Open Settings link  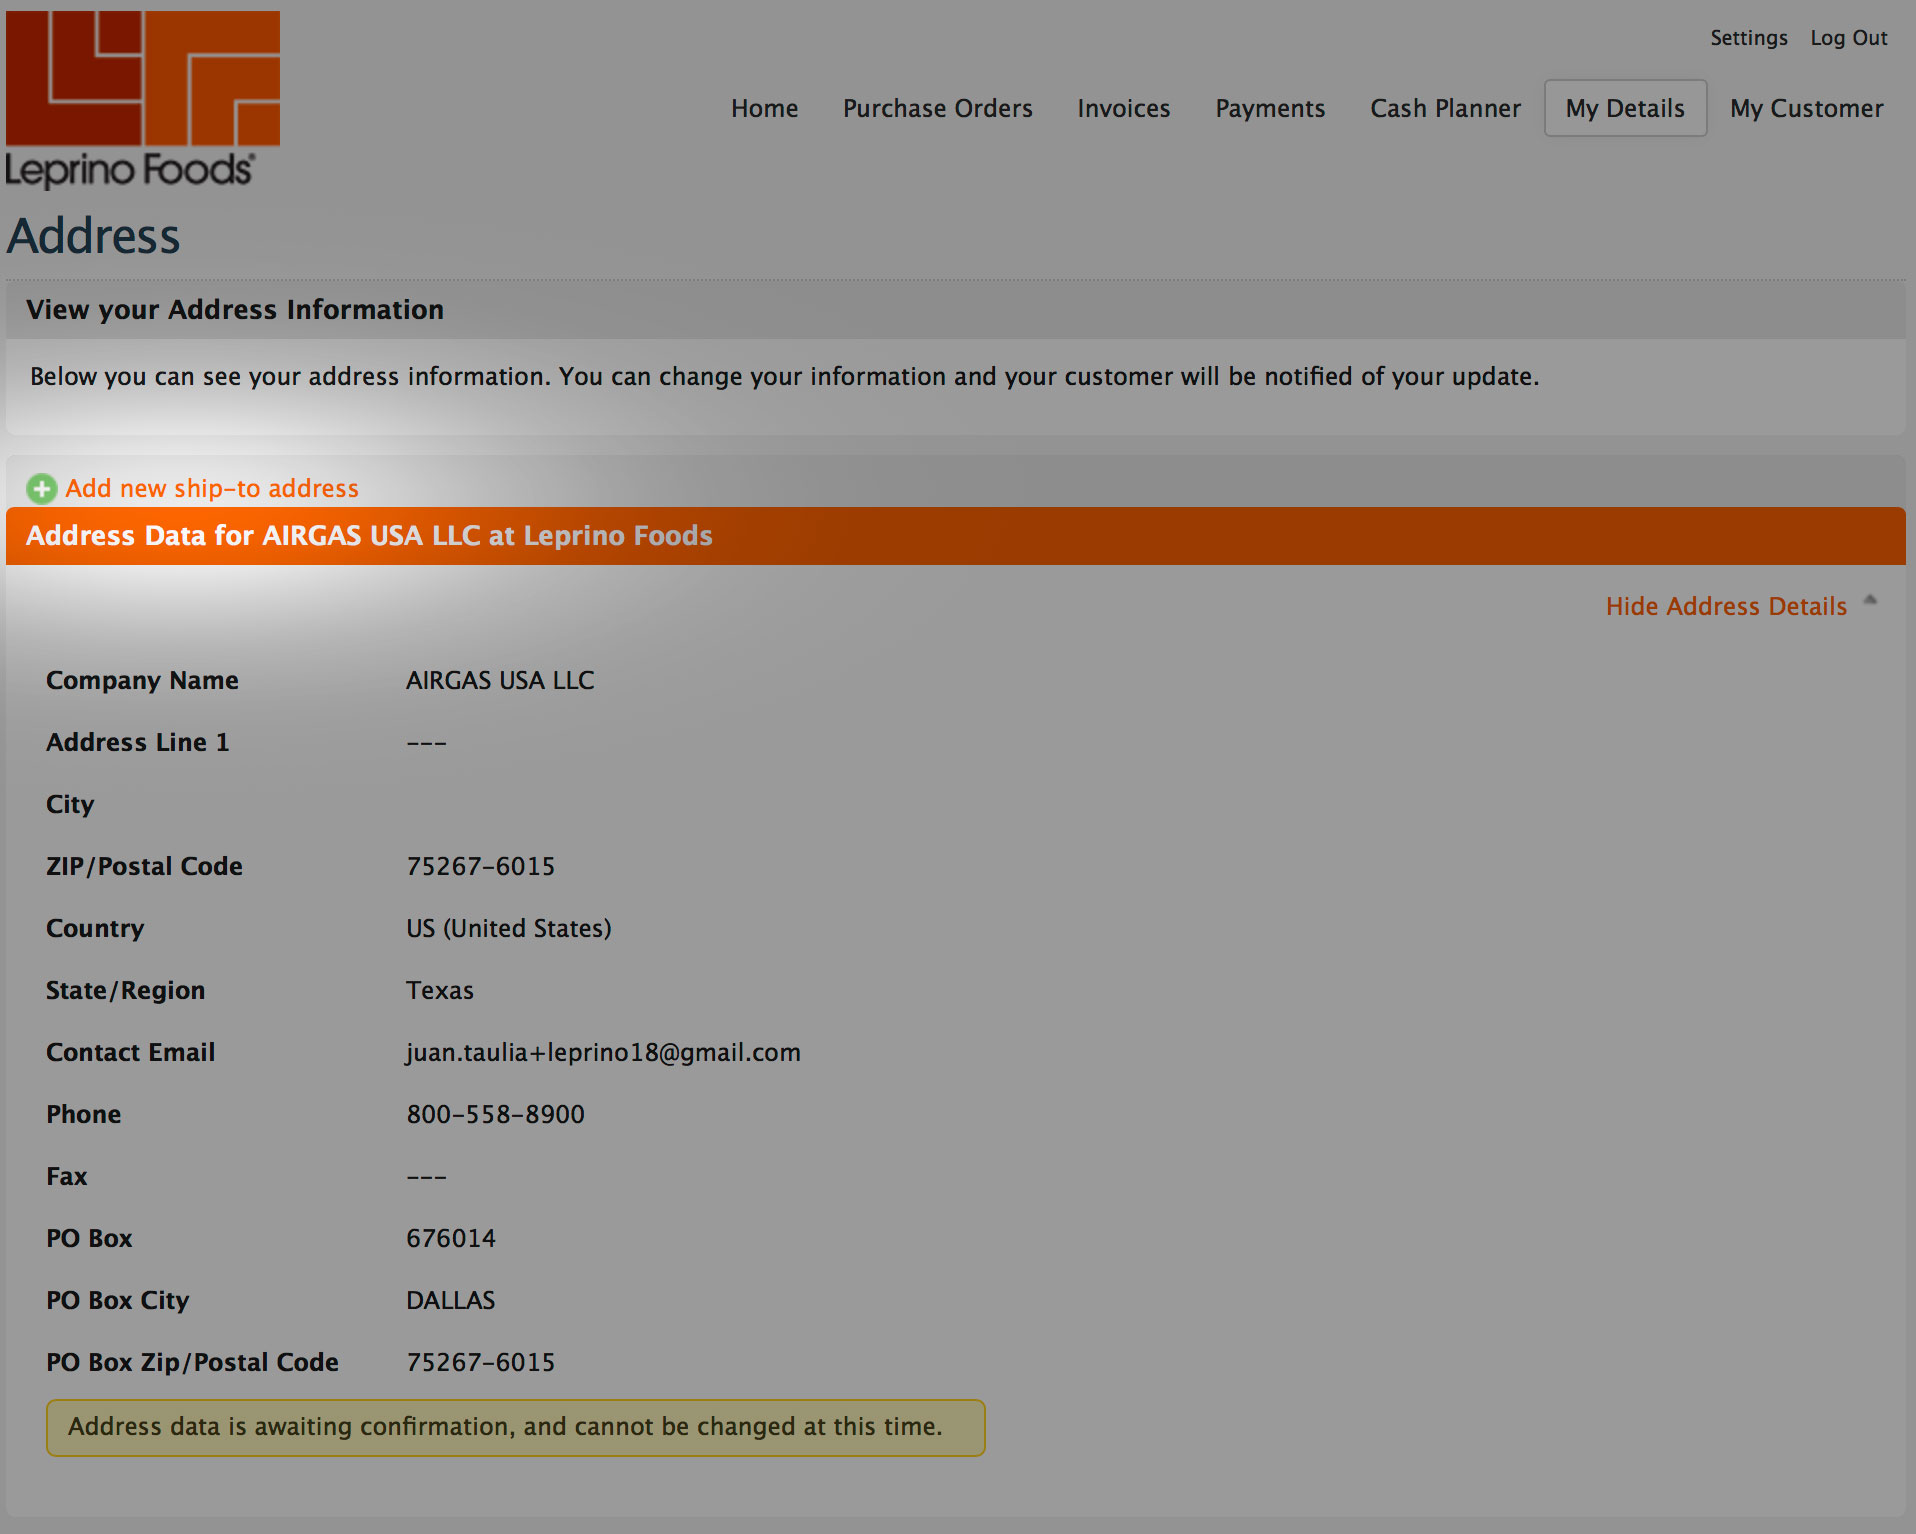(x=1748, y=38)
